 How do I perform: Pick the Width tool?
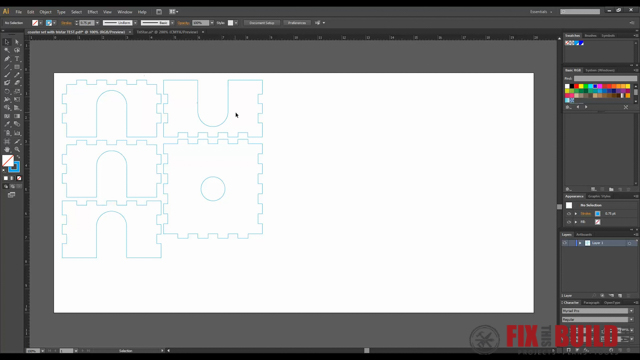(7, 100)
